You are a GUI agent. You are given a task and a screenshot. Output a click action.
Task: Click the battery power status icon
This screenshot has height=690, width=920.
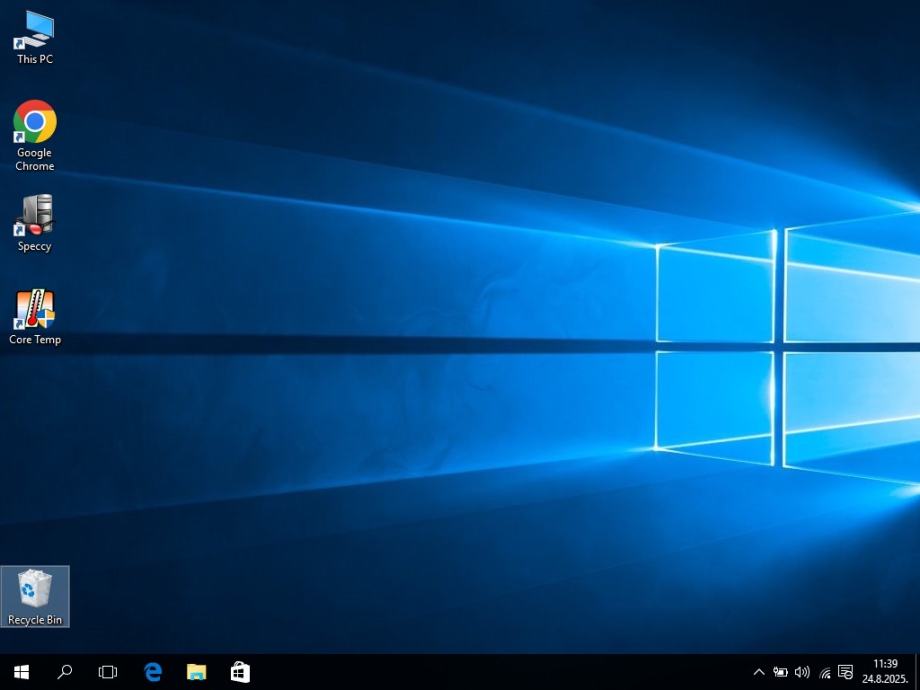pyautogui.click(x=780, y=672)
